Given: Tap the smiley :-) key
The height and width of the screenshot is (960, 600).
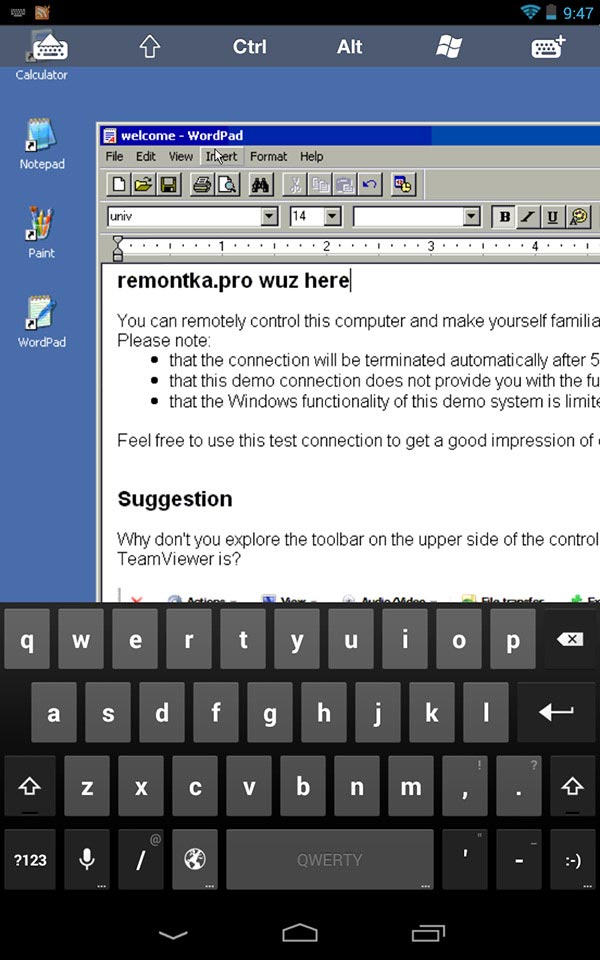Looking at the screenshot, I should coord(573,860).
